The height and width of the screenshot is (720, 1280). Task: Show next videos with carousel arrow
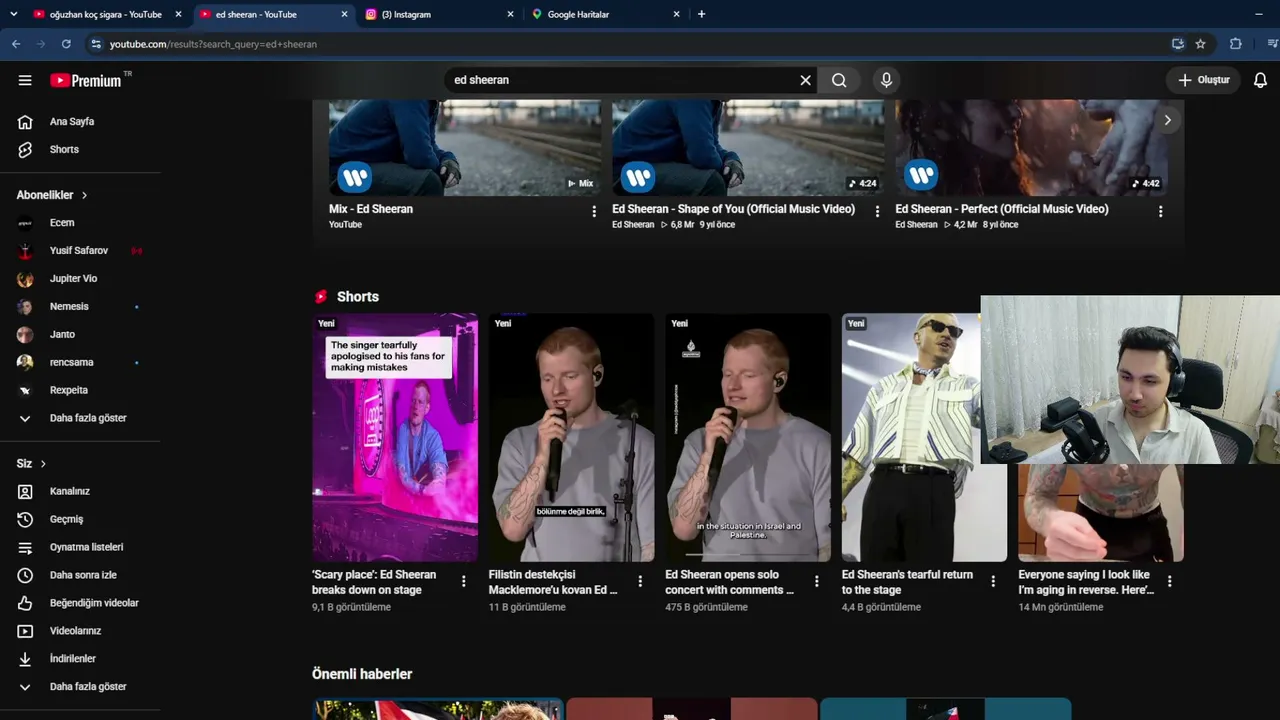(x=1167, y=120)
